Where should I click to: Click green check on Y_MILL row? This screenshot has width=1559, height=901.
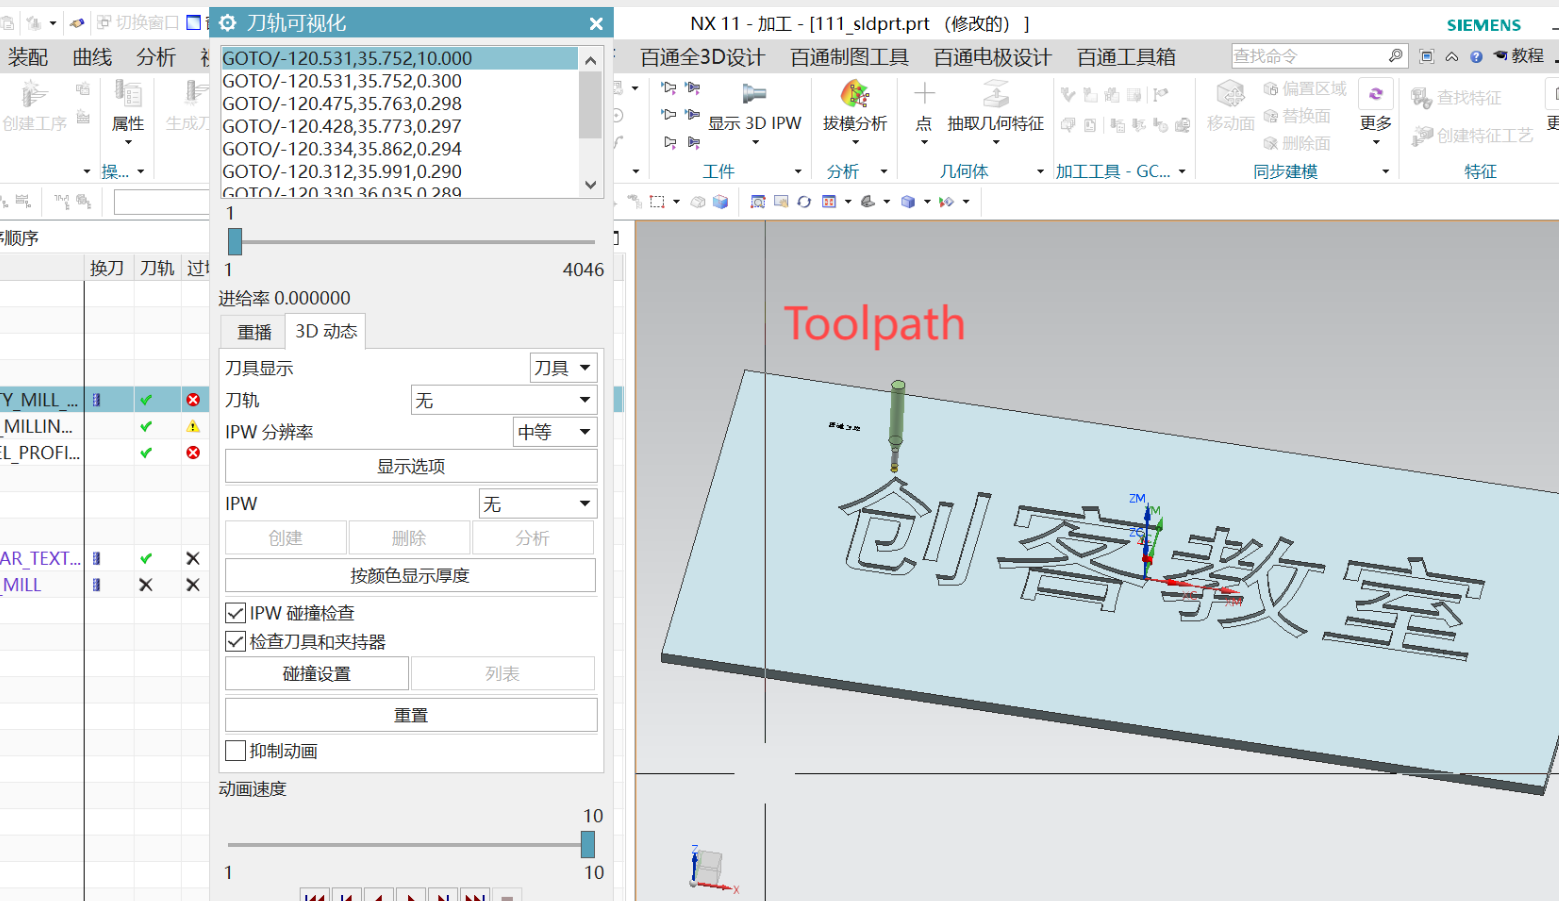pos(146,400)
